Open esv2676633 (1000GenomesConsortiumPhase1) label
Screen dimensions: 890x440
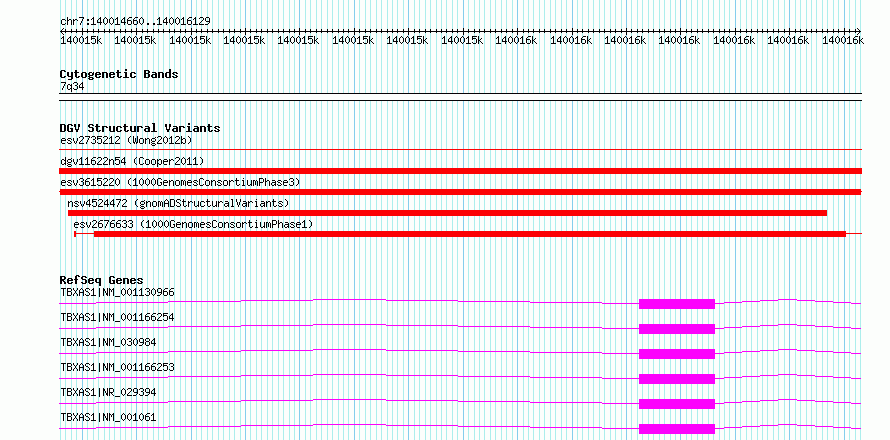pos(193,224)
